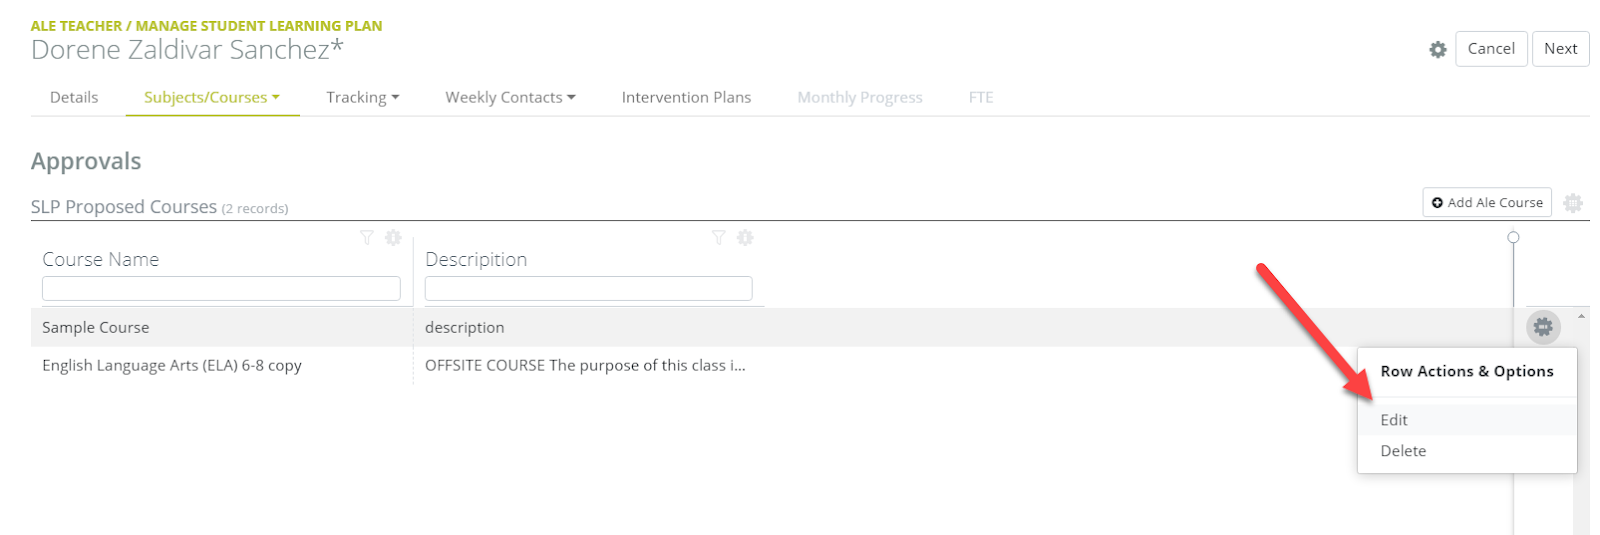
Task: Open the Sample Course row actions gear
Action: (x=1543, y=327)
